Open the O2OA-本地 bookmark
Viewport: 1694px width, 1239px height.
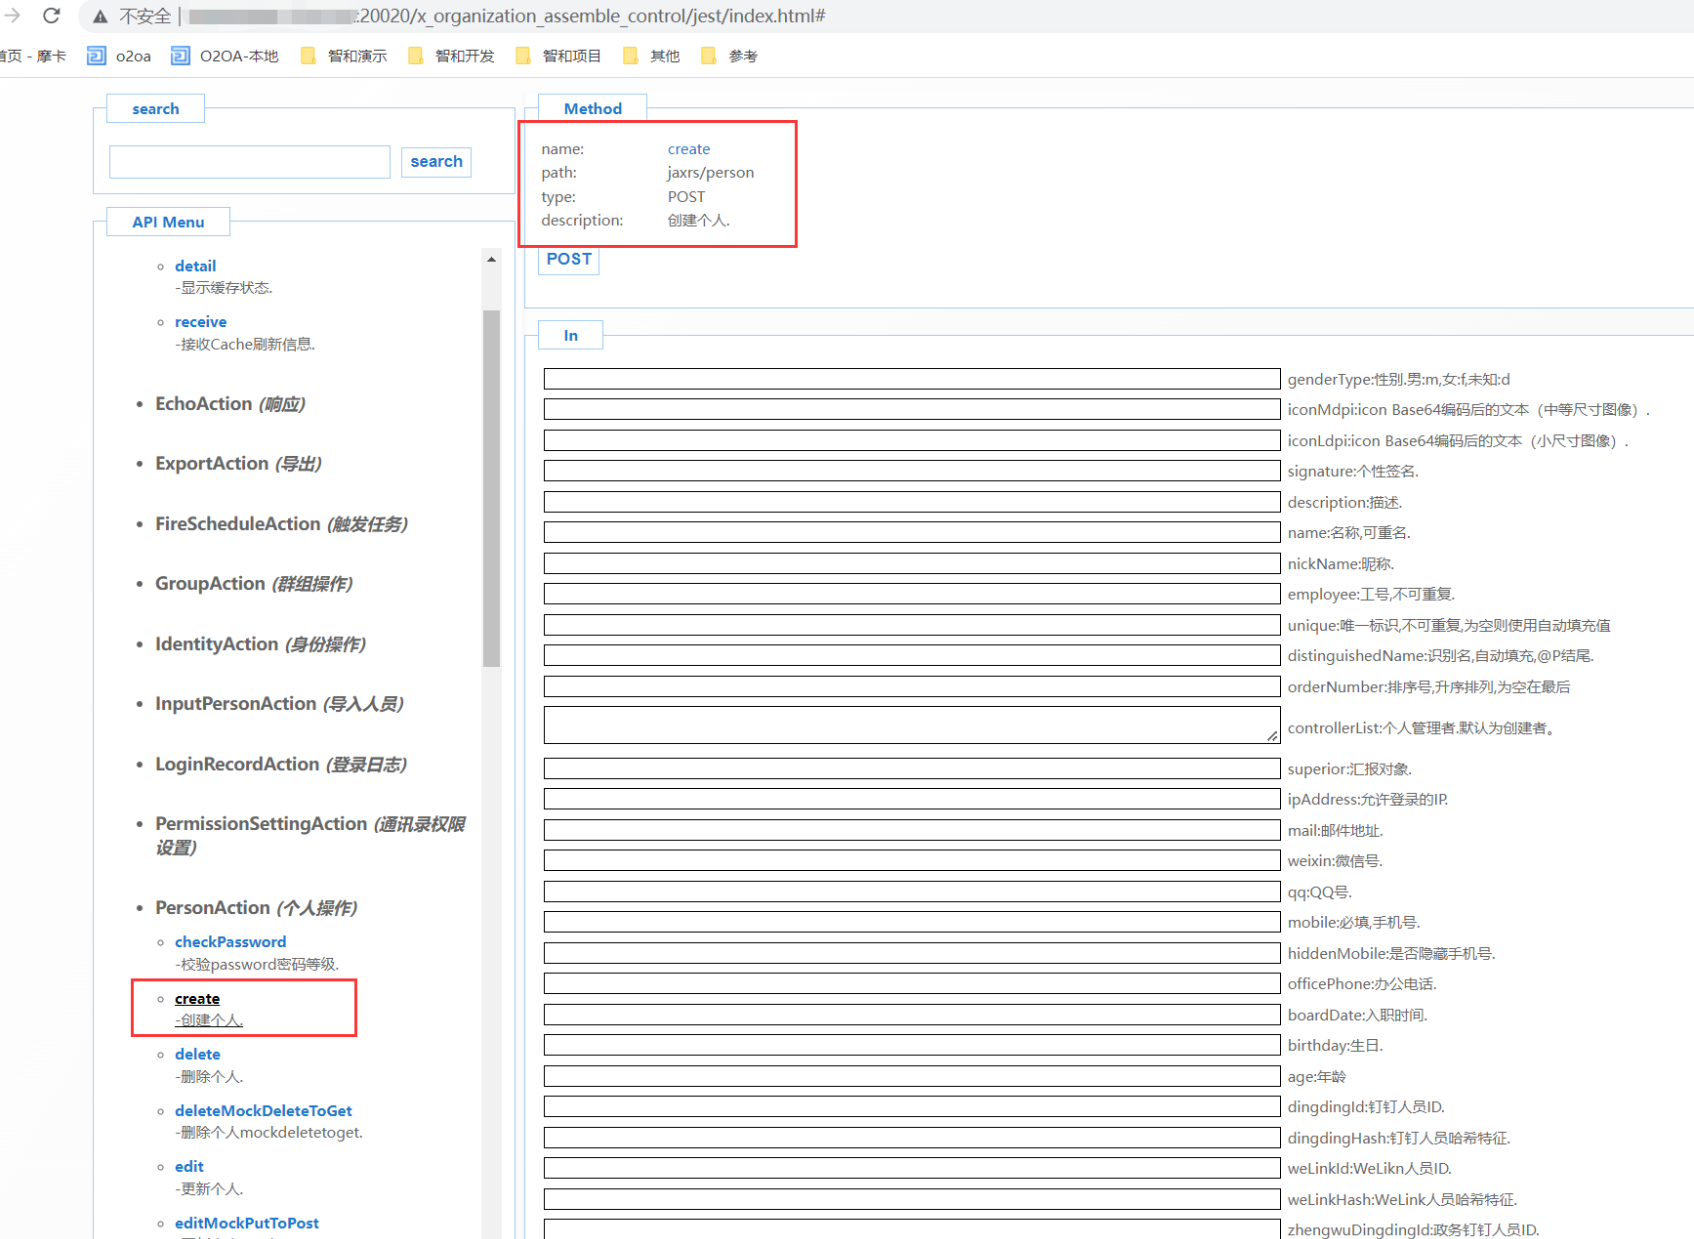click(226, 56)
